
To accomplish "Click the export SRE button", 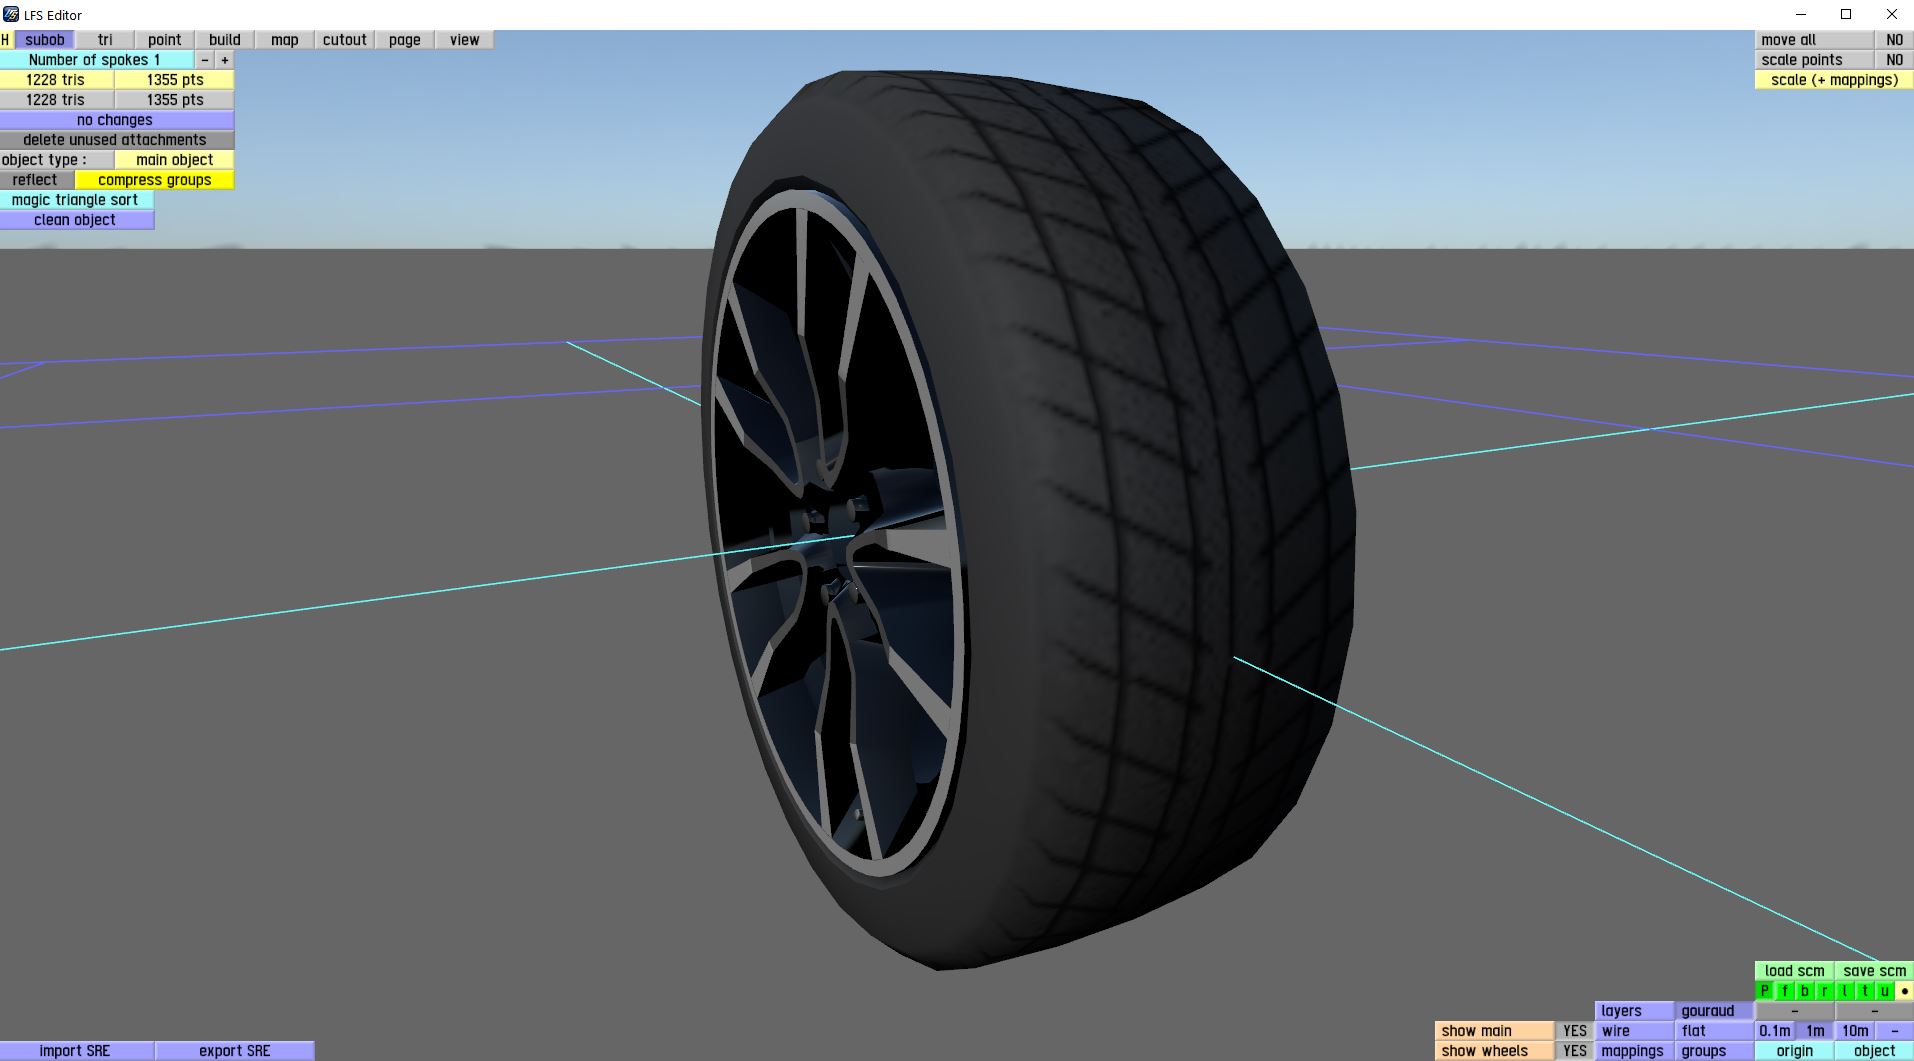I will [x=235, y=1051].
